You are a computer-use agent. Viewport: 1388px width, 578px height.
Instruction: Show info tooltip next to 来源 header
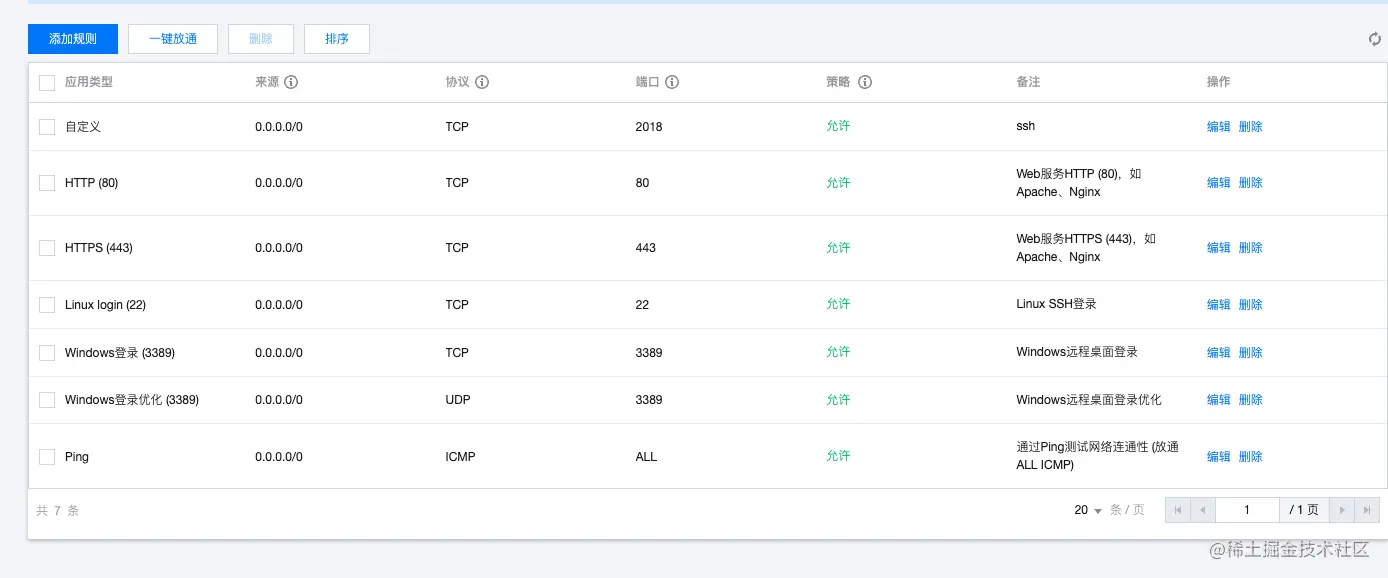tap(291, 82)
